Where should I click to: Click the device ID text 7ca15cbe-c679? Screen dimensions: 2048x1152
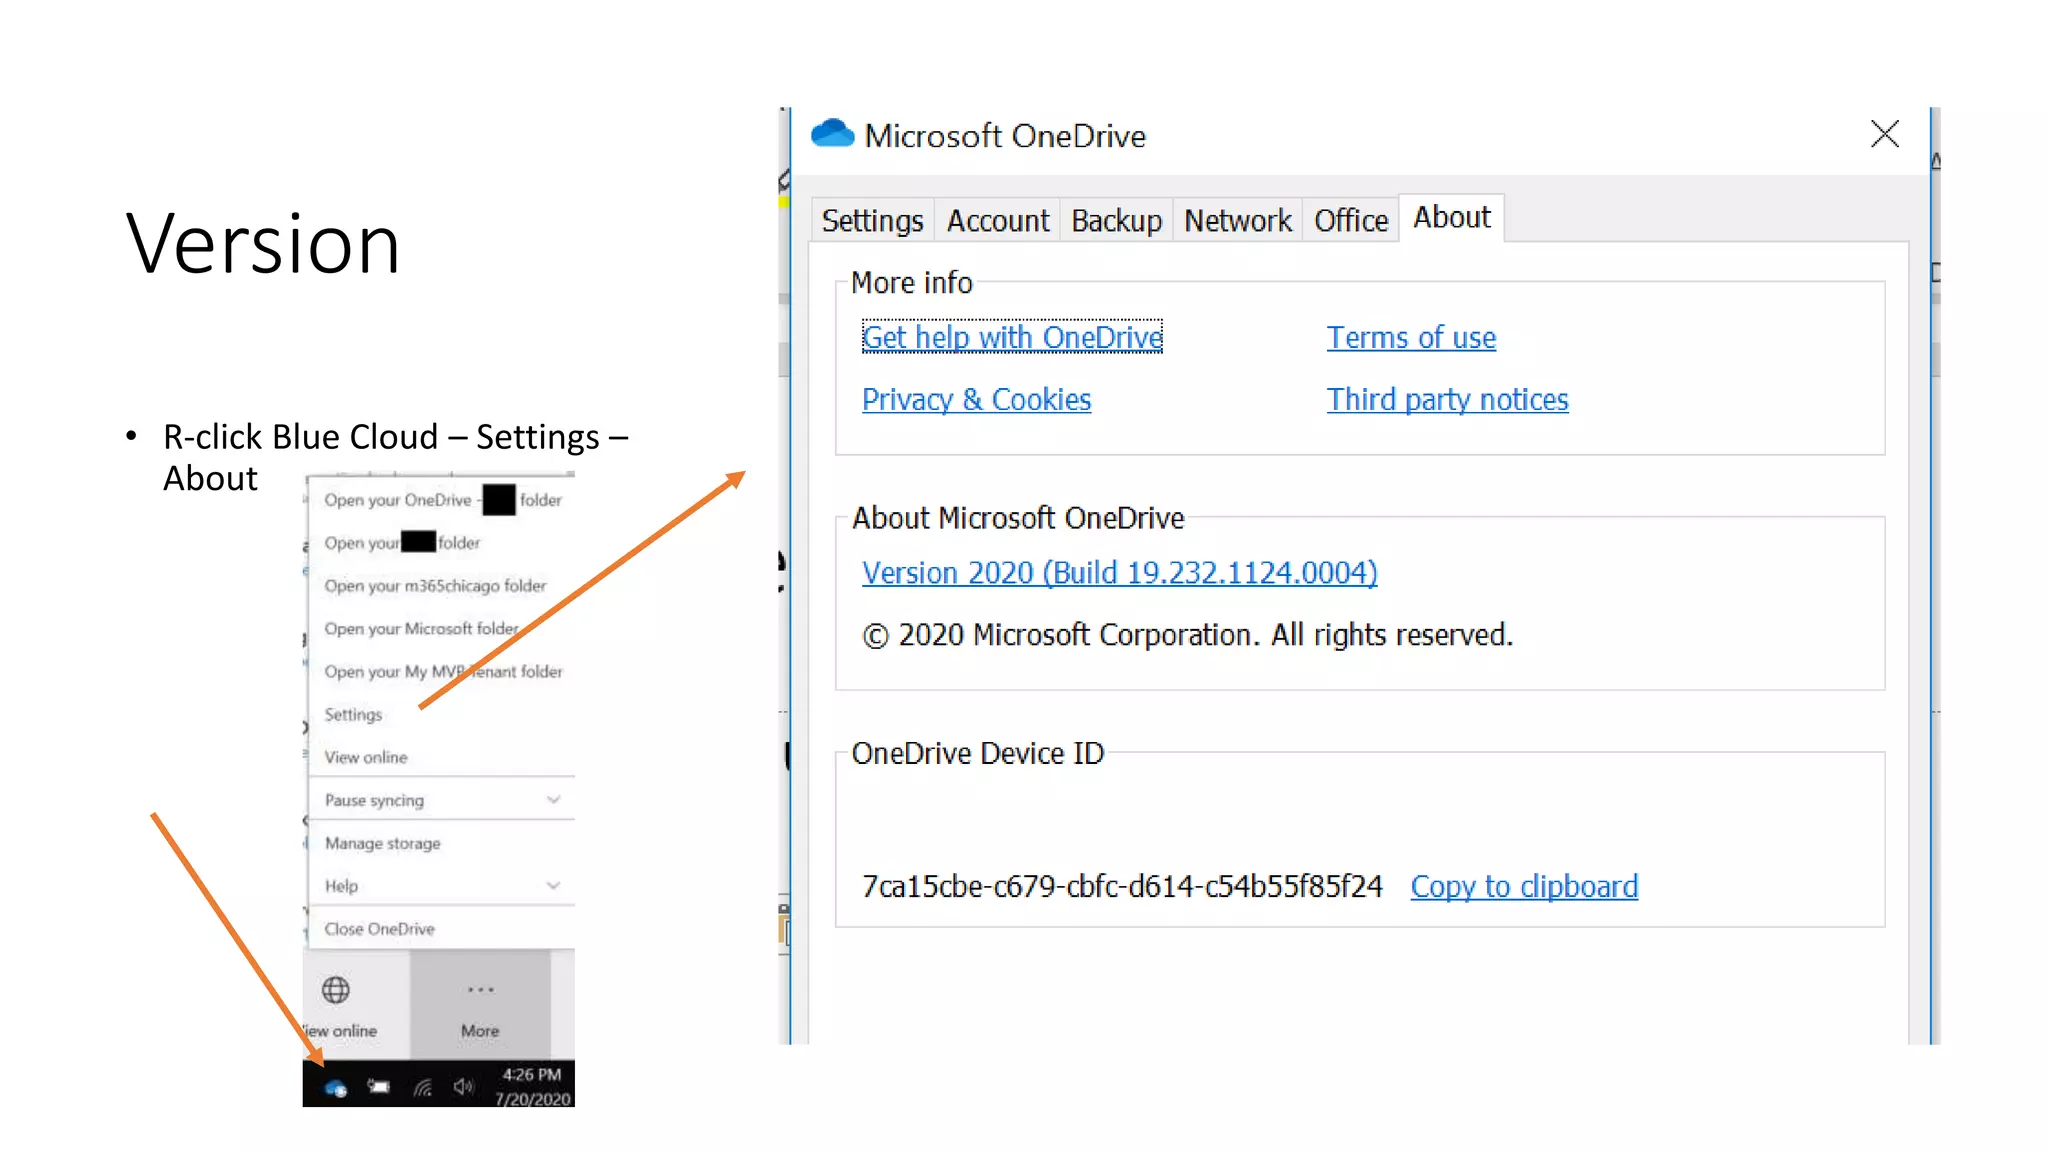[1122, 887]
